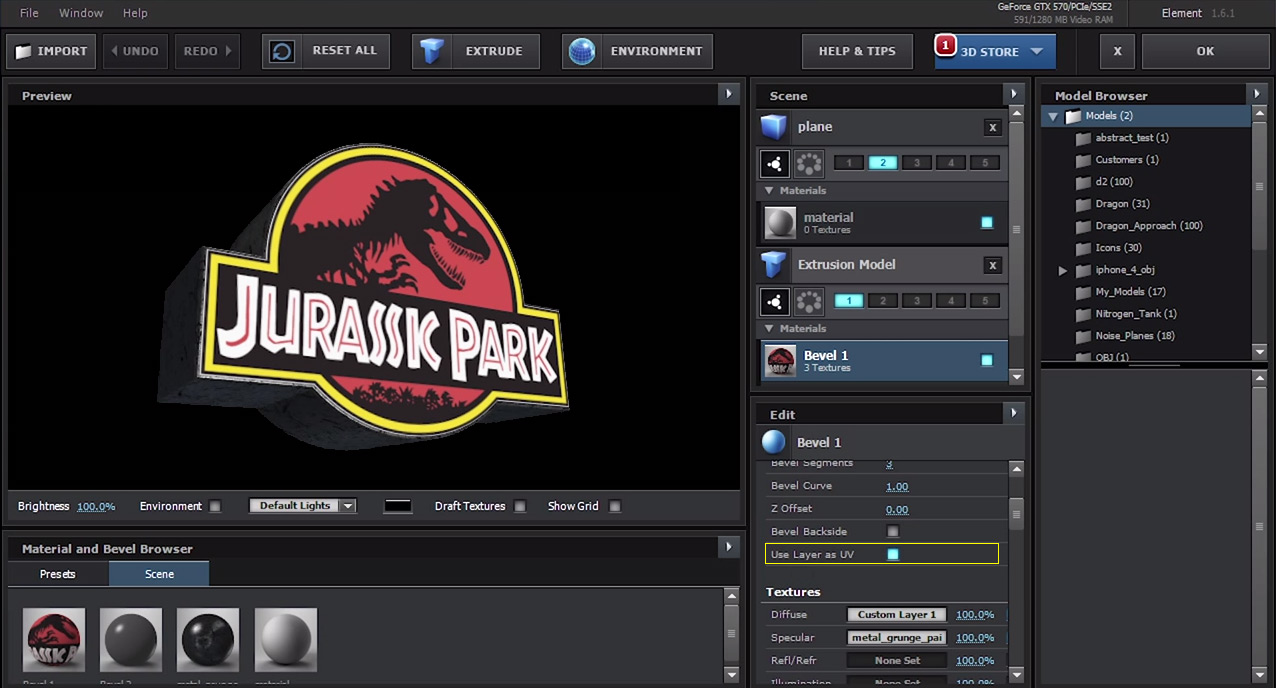Click the particle replicator icon for plane
Screen dimensions: 1276x688
(x=775, y=163)
